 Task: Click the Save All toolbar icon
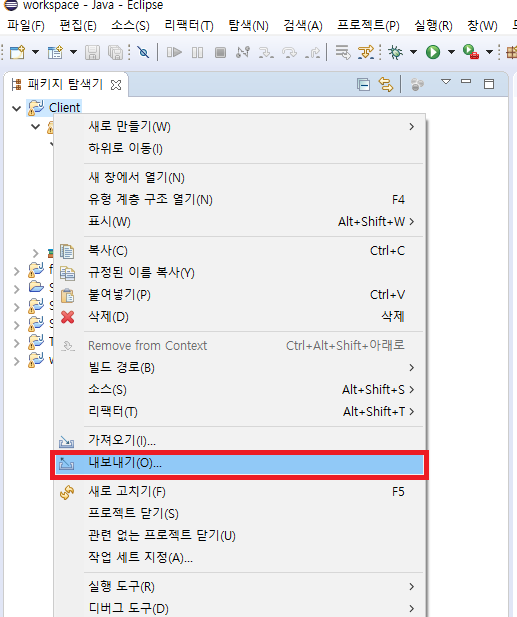coord(115,52)
